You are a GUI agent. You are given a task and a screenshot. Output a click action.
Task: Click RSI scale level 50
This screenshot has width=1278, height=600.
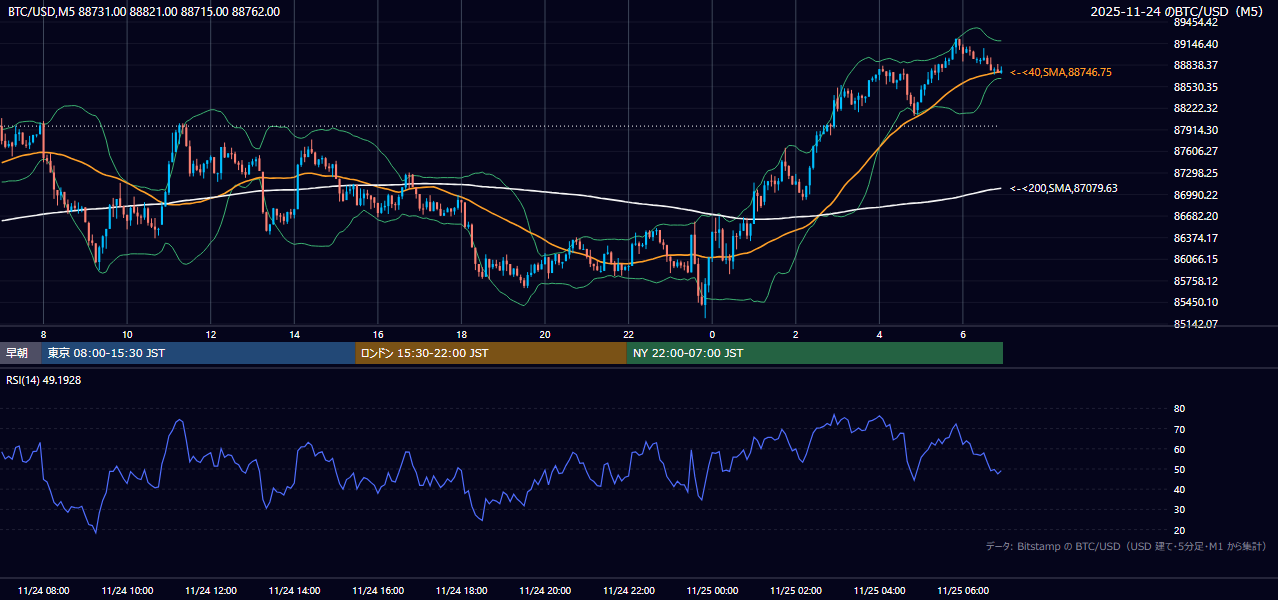click(x=1179, y=469)
